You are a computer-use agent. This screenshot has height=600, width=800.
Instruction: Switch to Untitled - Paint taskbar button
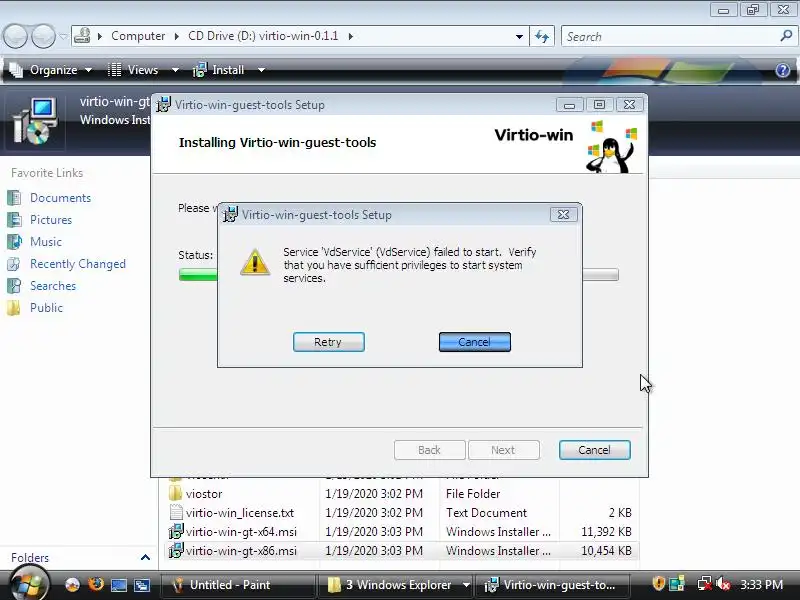tap(238, 585)
